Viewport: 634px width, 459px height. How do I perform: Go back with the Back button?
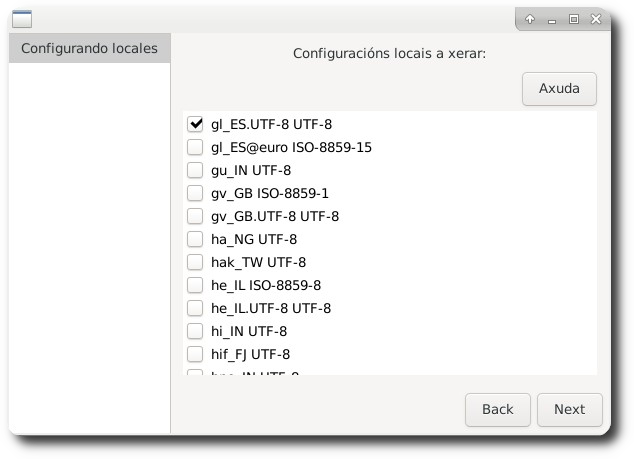click(497, 409)
